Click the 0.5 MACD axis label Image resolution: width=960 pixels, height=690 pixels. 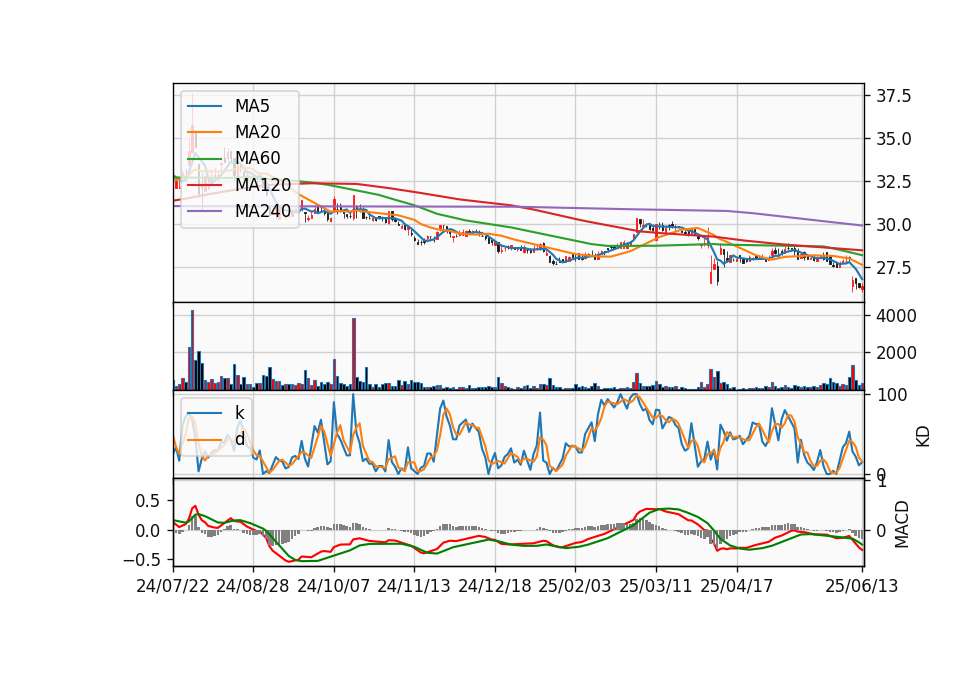coord(147,501)
